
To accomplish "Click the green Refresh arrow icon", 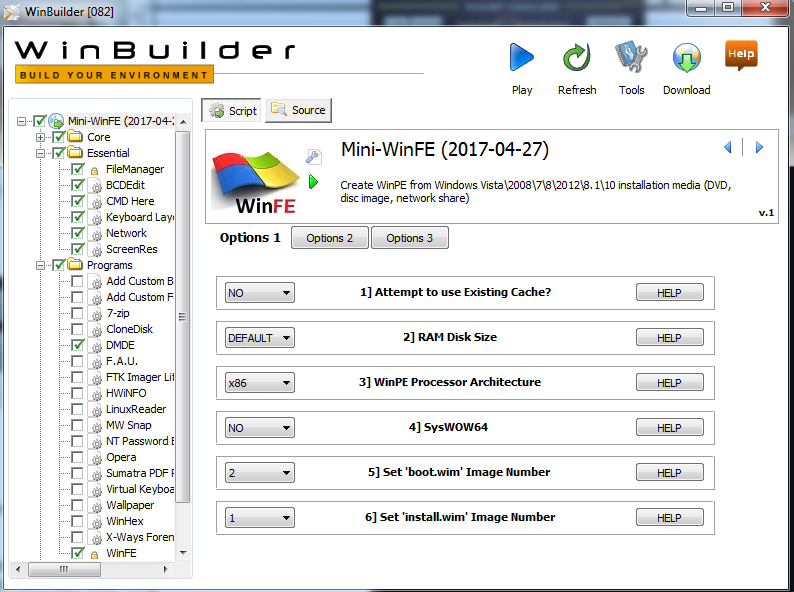I will coord(577,57).
